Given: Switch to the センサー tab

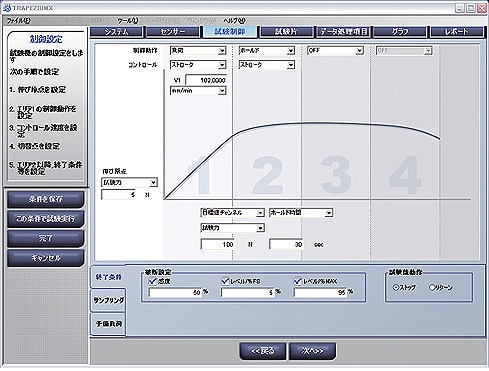Looking at the screenshot, I should pos(173,32).
